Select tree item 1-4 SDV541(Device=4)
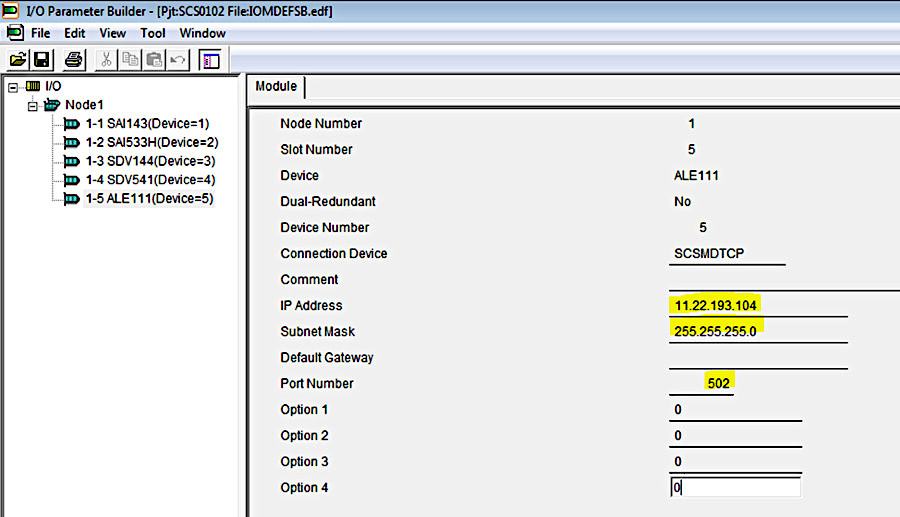This screenshot has height=517, width=900. [150, 180]
